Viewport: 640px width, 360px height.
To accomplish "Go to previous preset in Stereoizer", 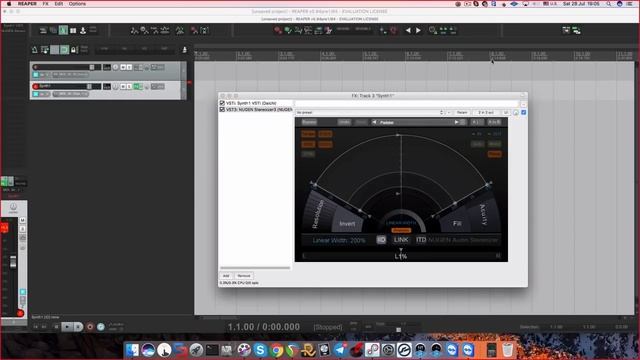I will (x=374, y=122).
